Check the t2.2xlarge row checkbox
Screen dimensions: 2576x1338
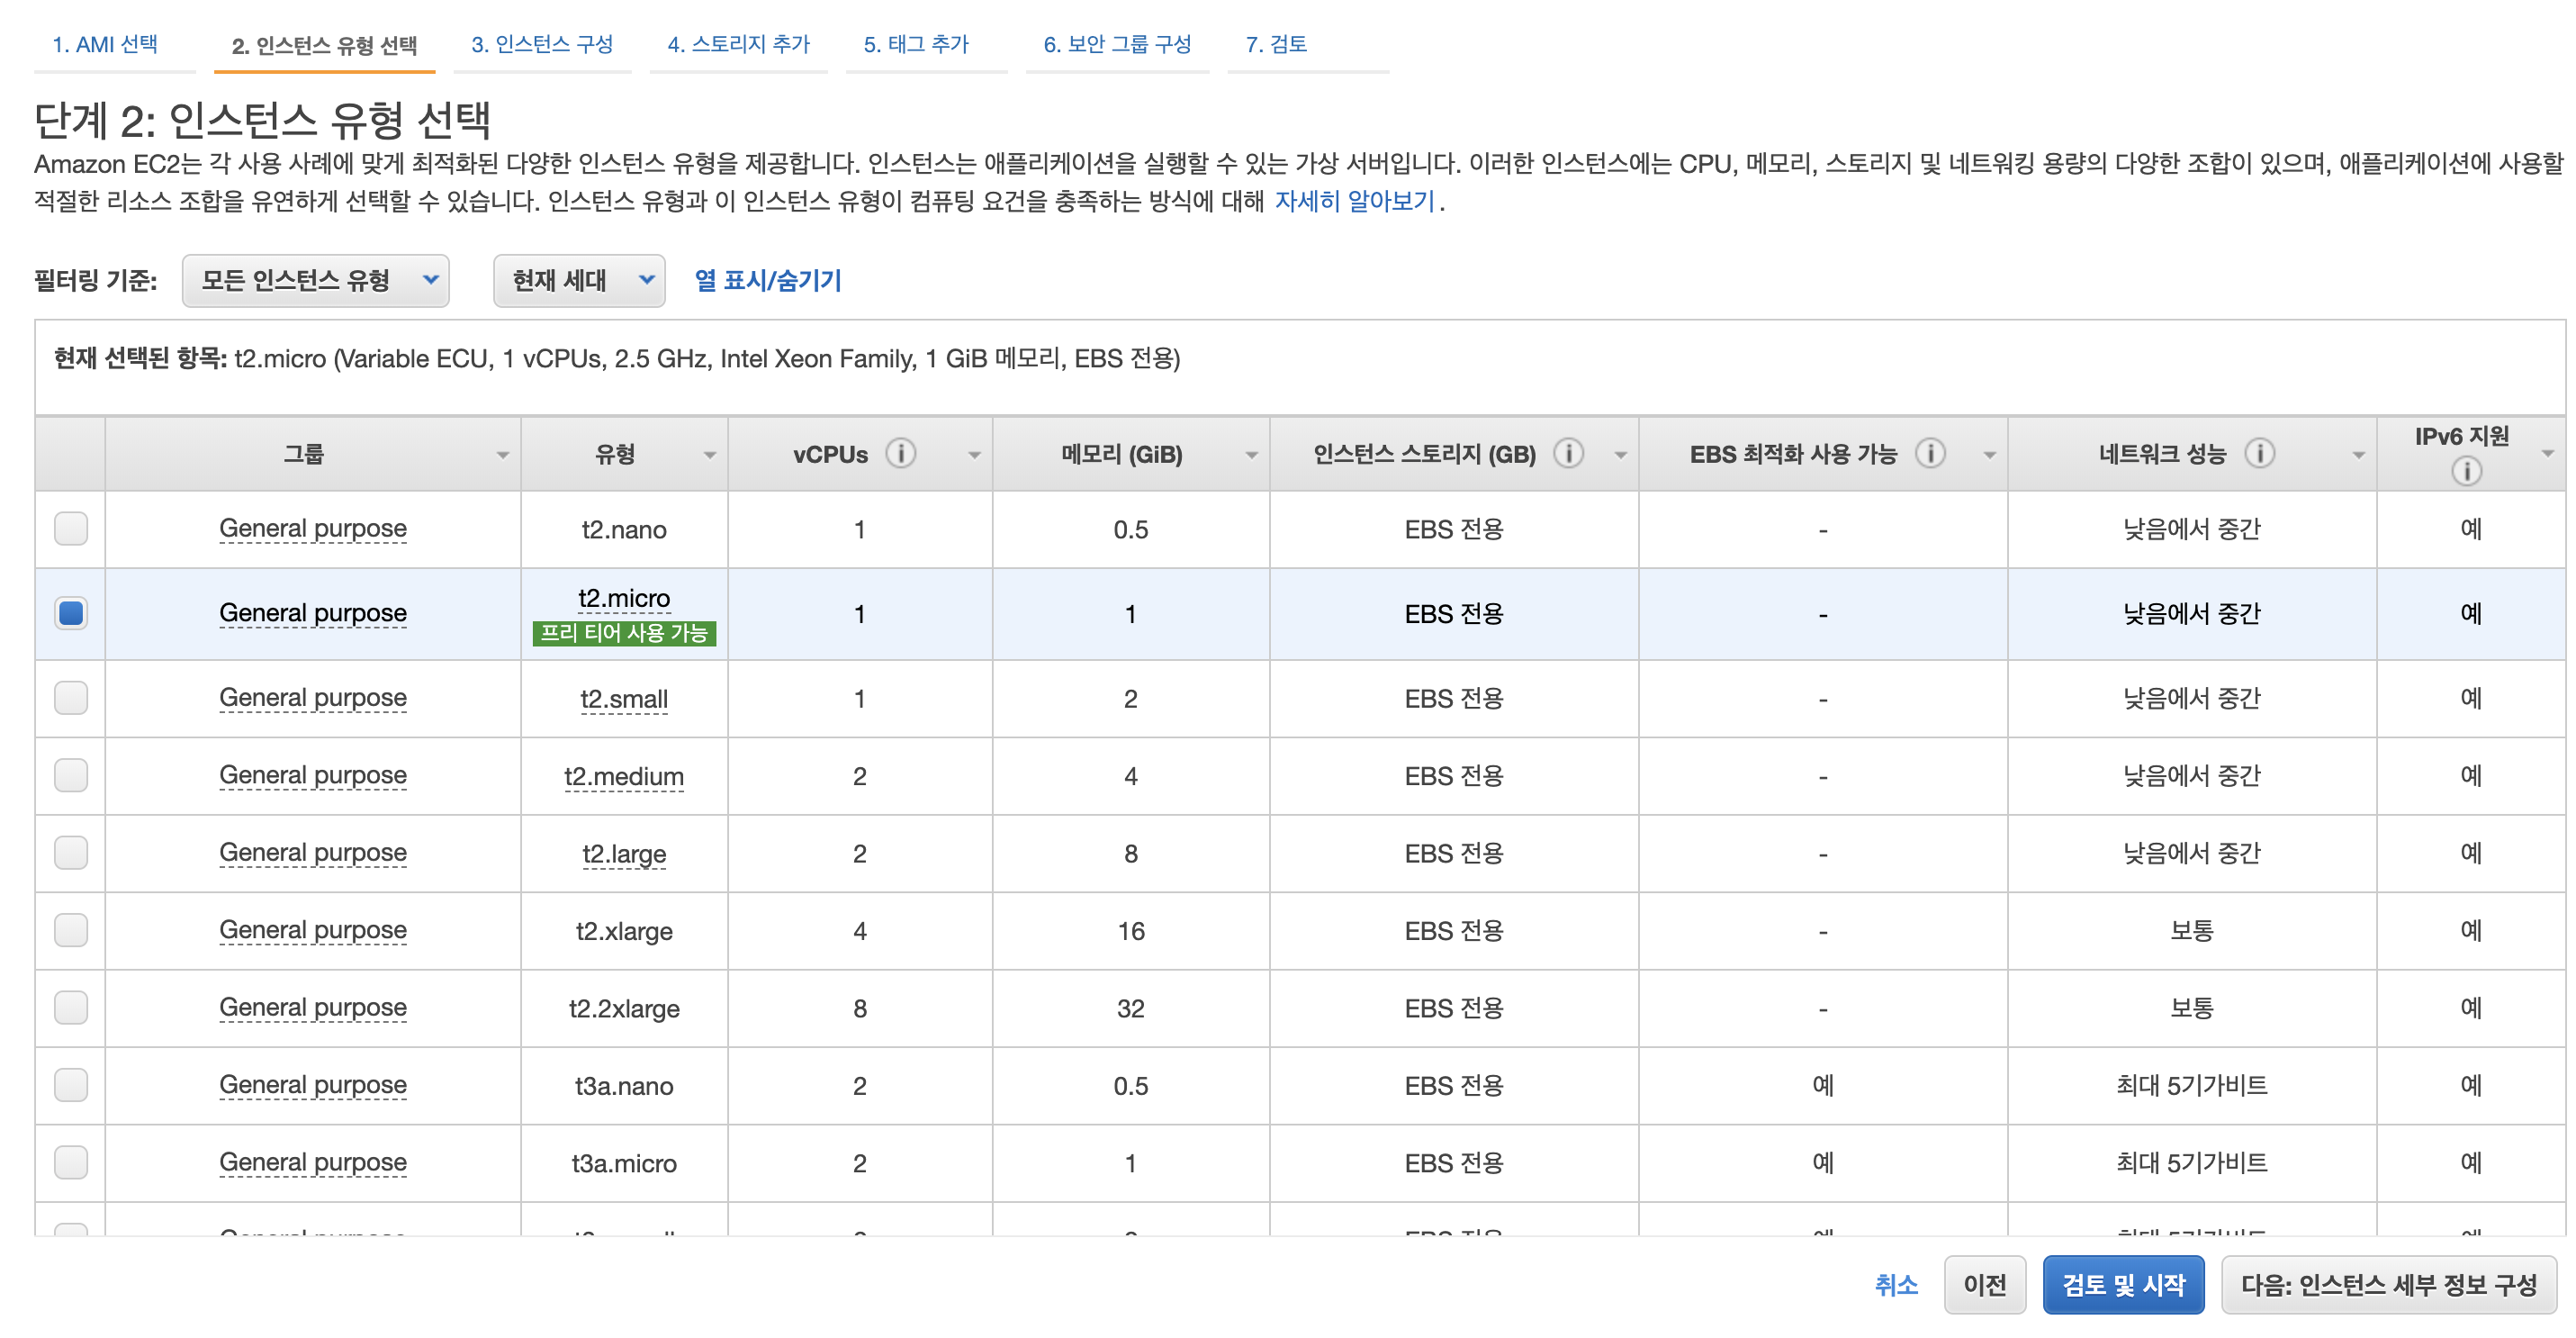point(71,1008)
